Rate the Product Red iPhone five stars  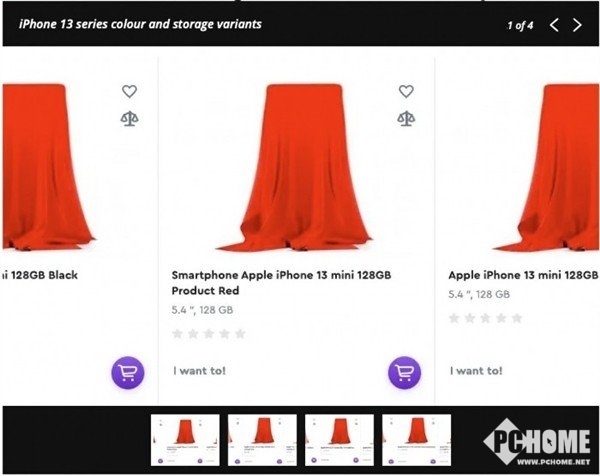point(240,334)
